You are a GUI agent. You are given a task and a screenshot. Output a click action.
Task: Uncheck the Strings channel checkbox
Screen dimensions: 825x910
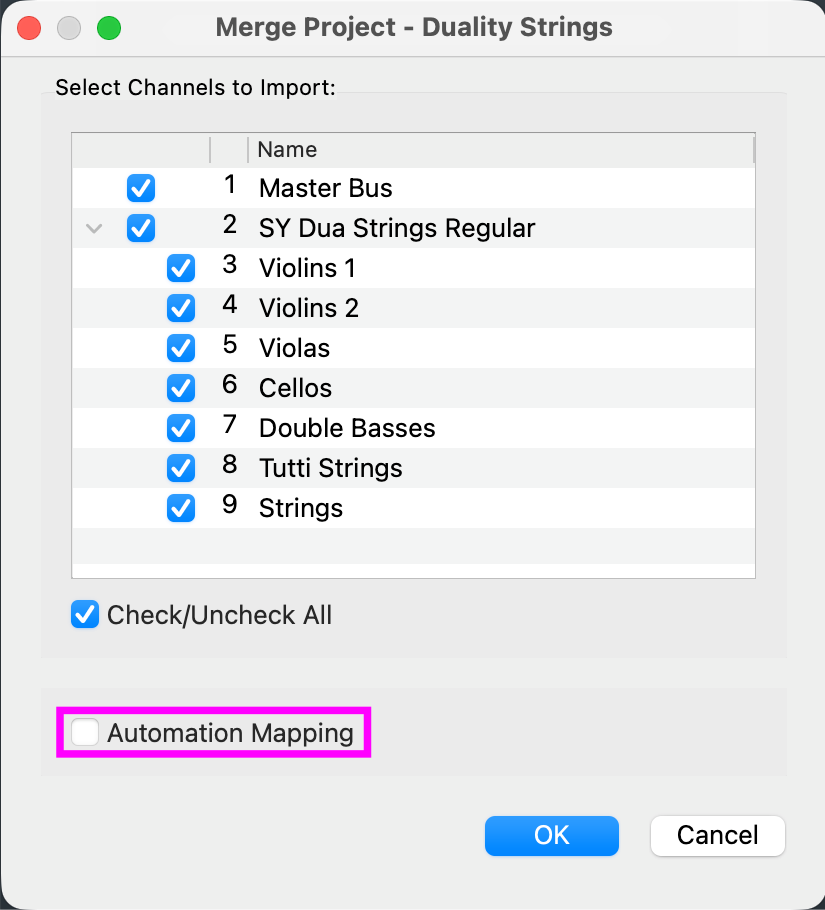(x=181, y=508)
